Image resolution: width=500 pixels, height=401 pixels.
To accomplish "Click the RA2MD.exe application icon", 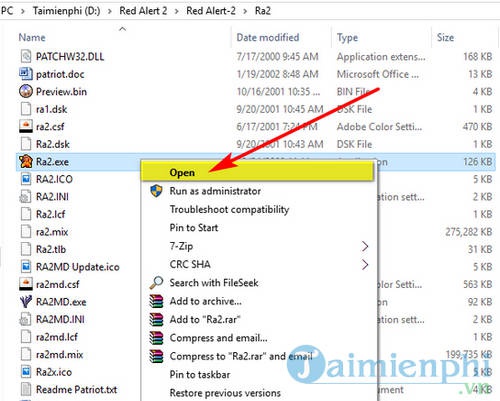I will click(26, 302).
